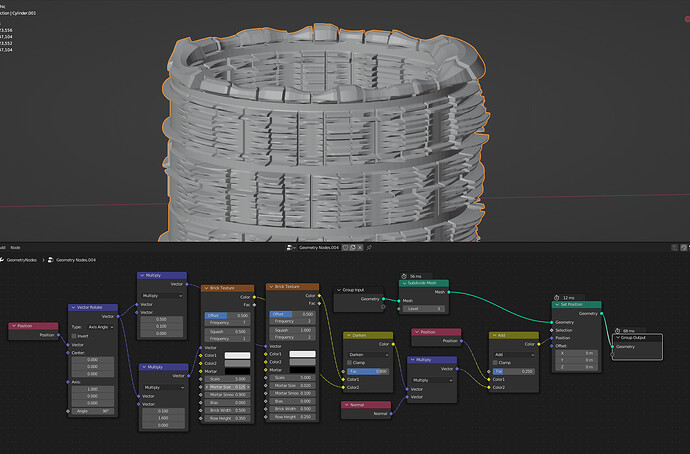Click the Selection input socket on Set Position

pos(552,330)
